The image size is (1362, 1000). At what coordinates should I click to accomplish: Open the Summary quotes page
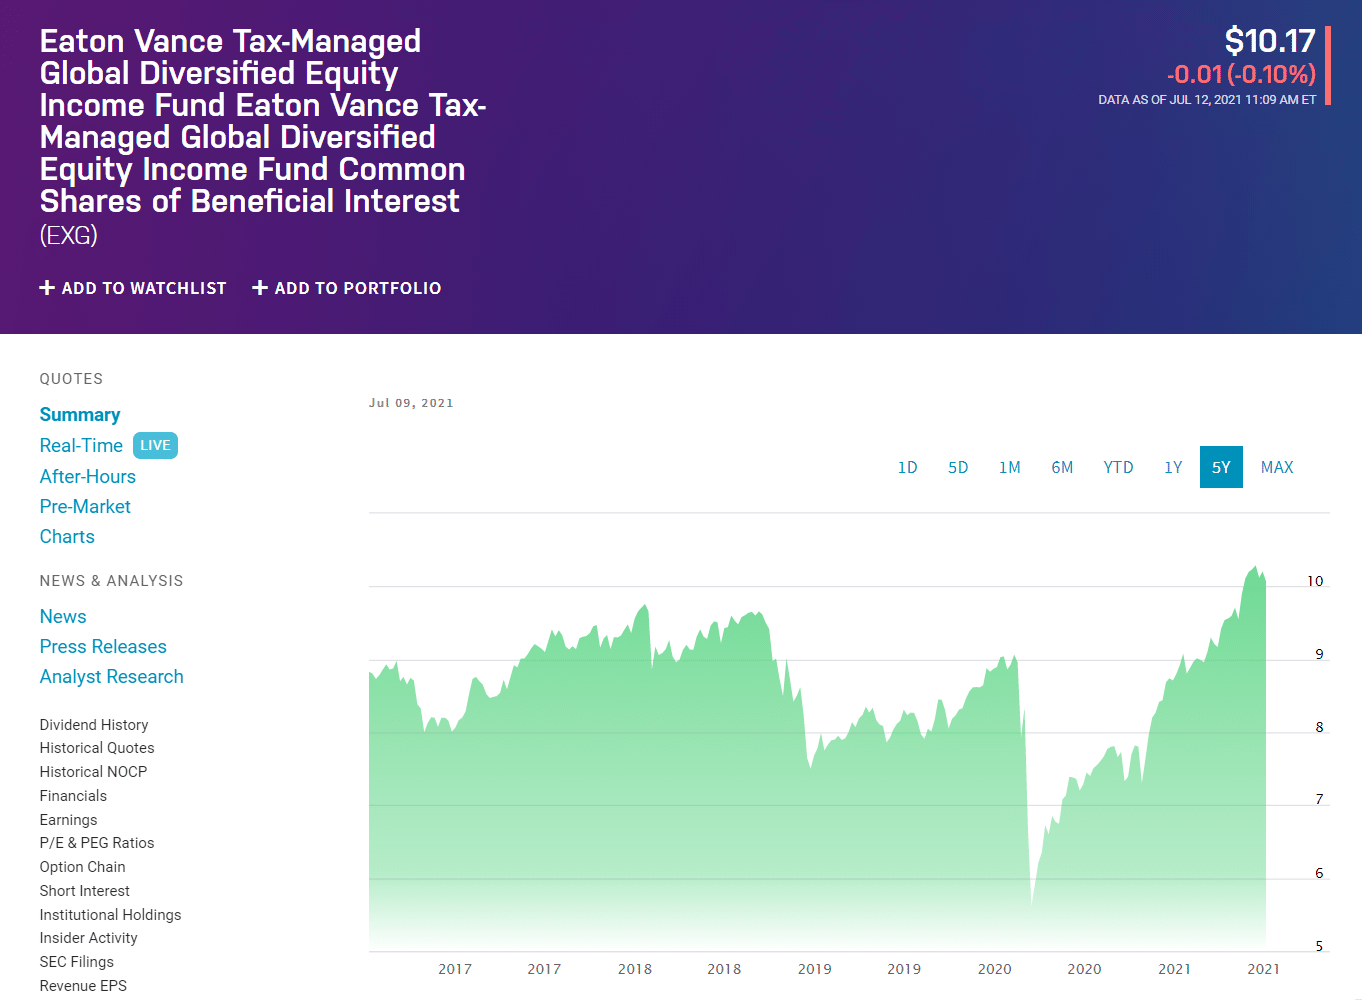pyautogui.click(x=80, y=415)
